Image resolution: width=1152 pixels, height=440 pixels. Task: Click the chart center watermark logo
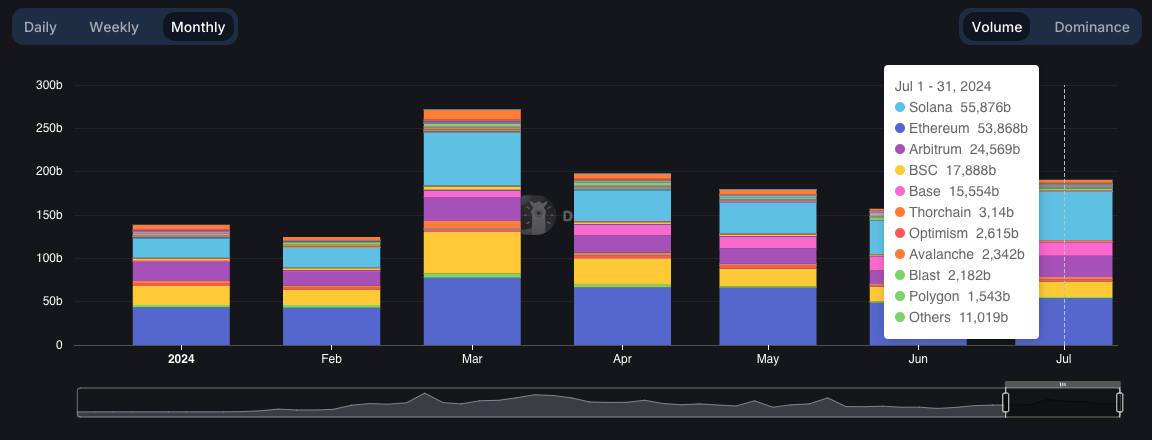pyautogui.click(x=540, y=215)
